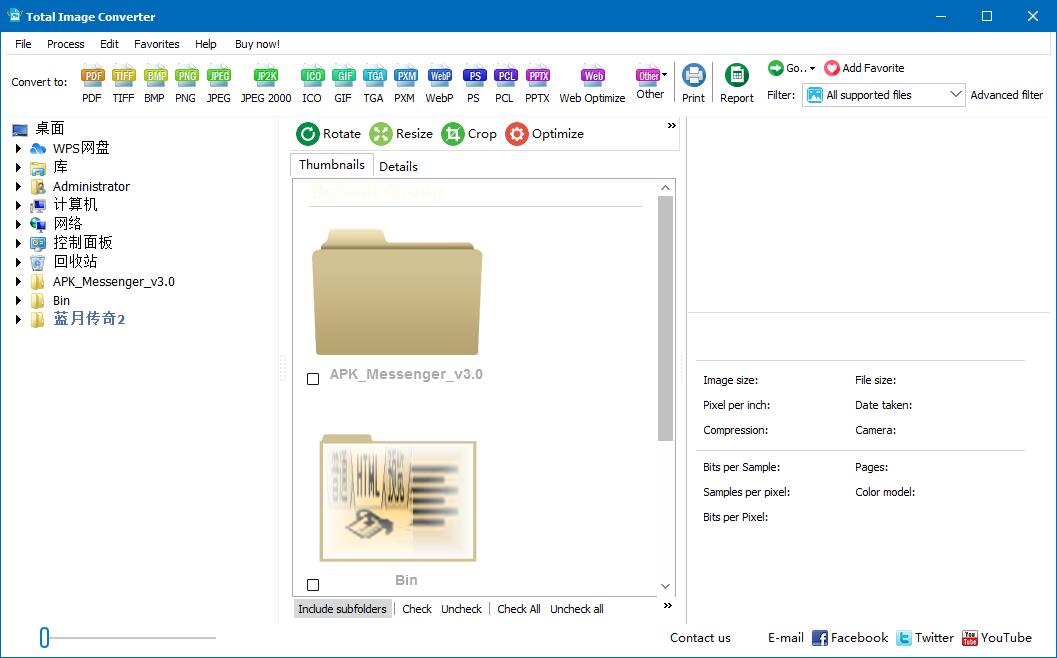Click thumbnail list scroll up arrow
The width and height of the screenshot is (1057, 658).
(665, 188)
